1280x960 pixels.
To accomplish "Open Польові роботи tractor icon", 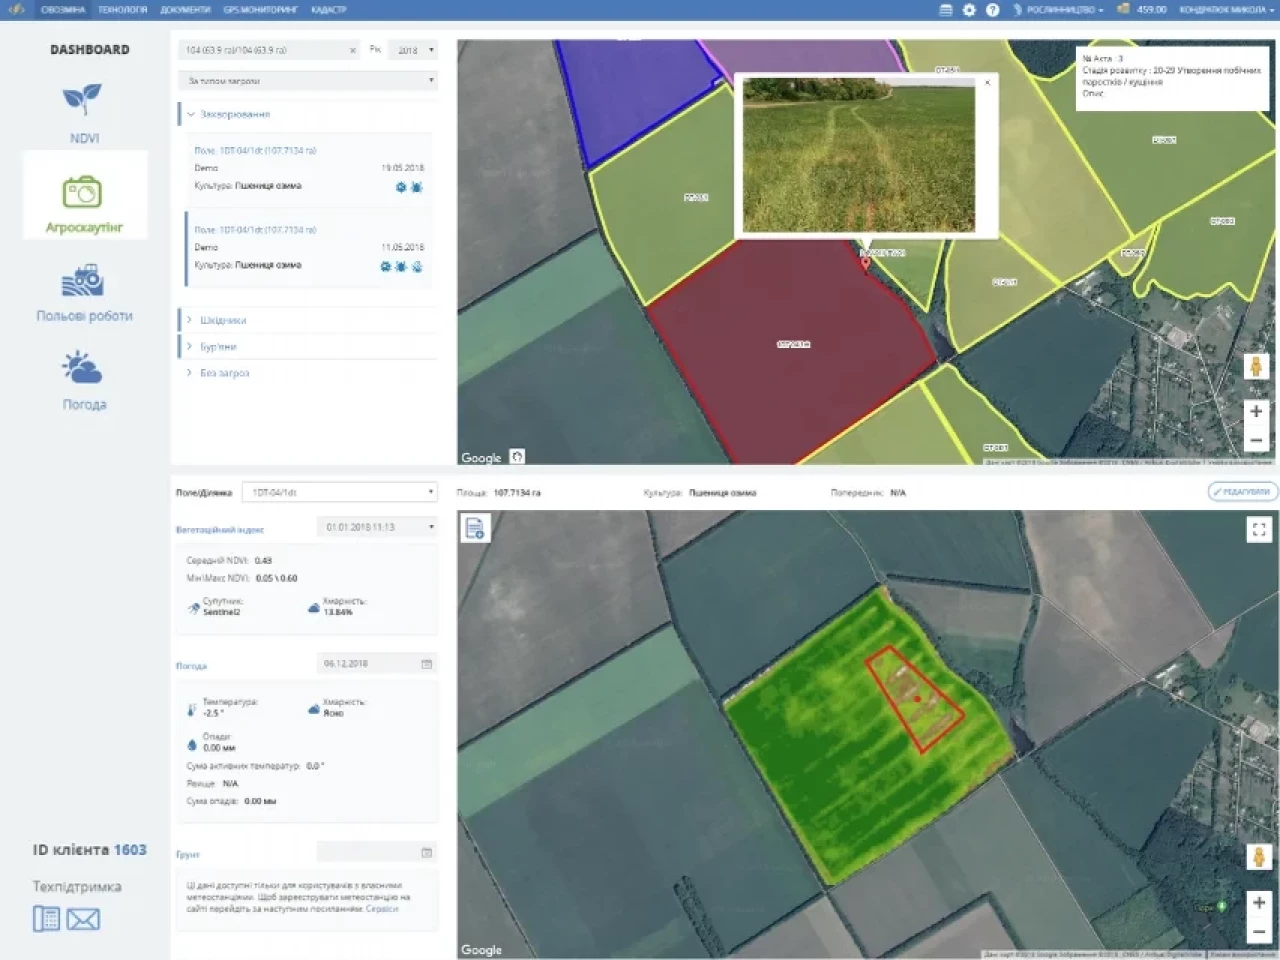I will pos(83,281).
